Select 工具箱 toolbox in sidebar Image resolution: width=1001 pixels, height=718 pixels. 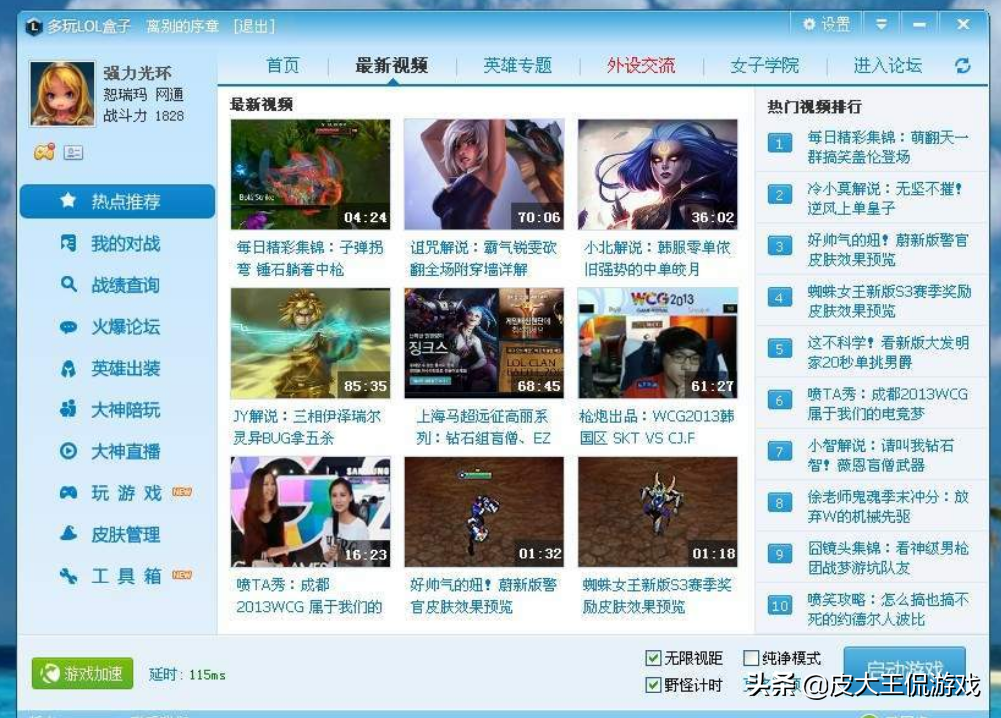click(x=124, y=576)
